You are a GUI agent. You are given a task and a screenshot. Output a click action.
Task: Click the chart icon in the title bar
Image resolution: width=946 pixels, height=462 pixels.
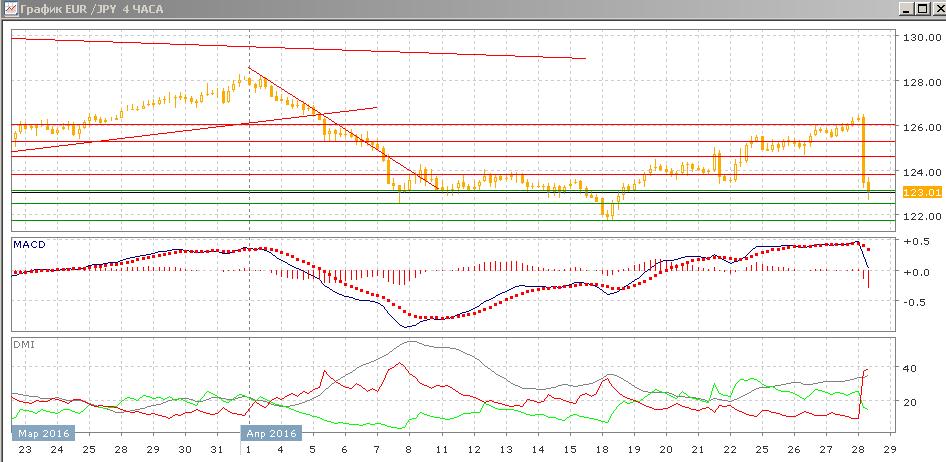point(10,8)
